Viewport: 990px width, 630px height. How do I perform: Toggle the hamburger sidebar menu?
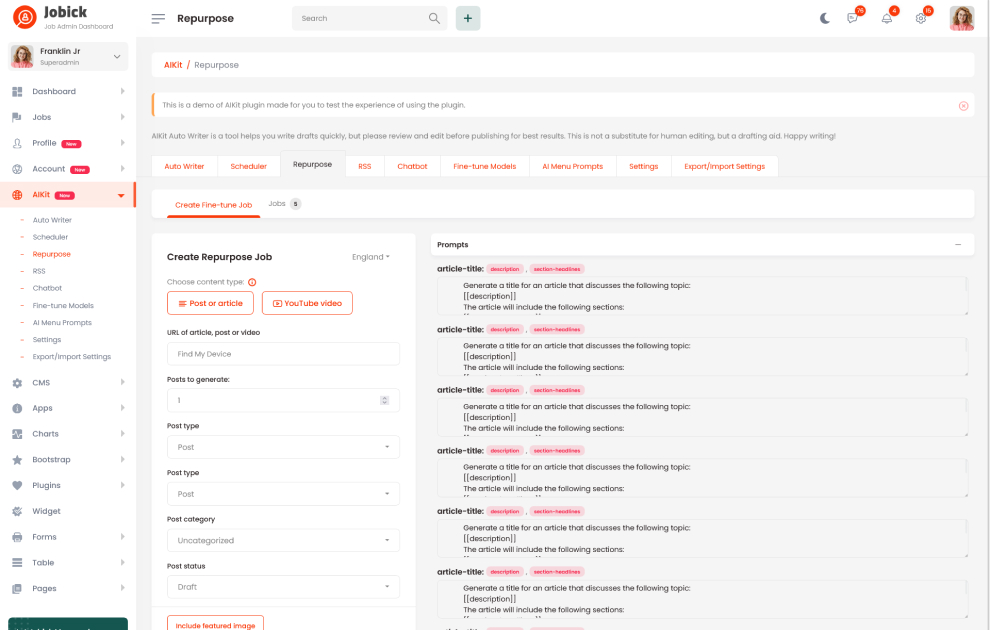coord(158,18)
